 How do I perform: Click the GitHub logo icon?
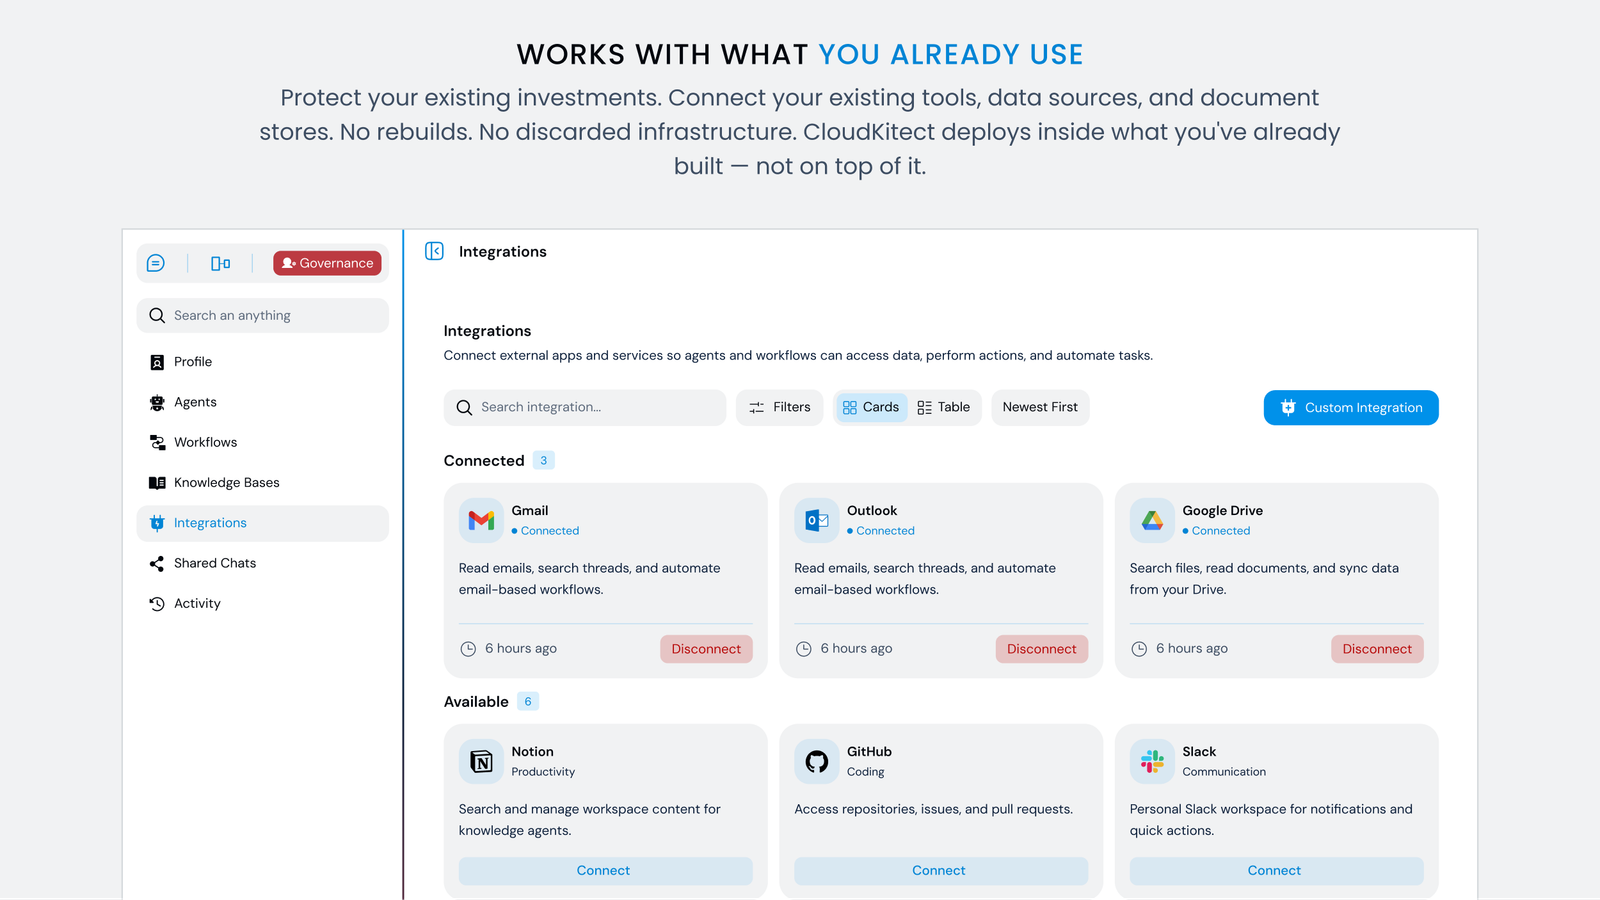(817, 762)
